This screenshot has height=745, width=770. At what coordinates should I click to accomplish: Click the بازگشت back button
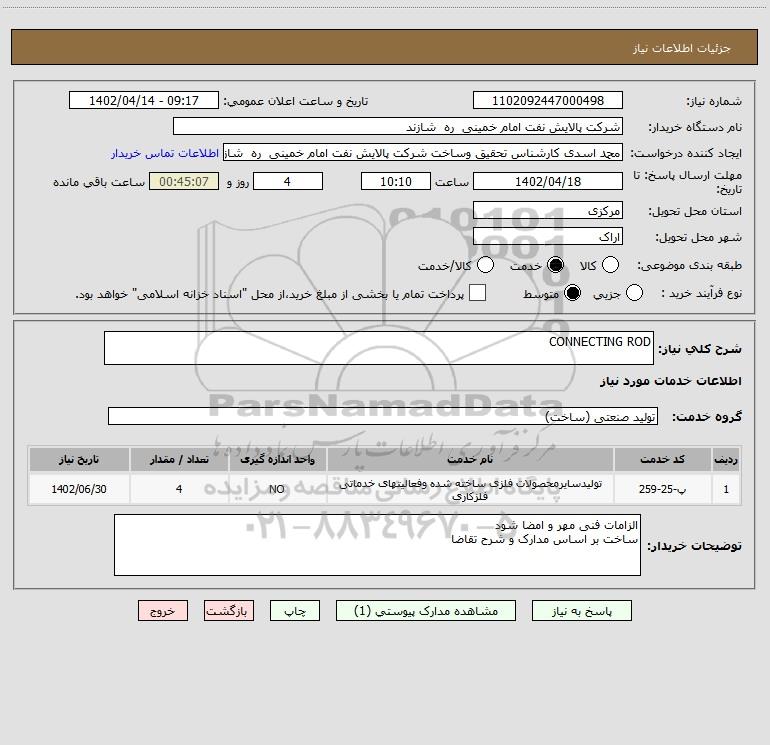pyautogui.click(x=229, y=610)
